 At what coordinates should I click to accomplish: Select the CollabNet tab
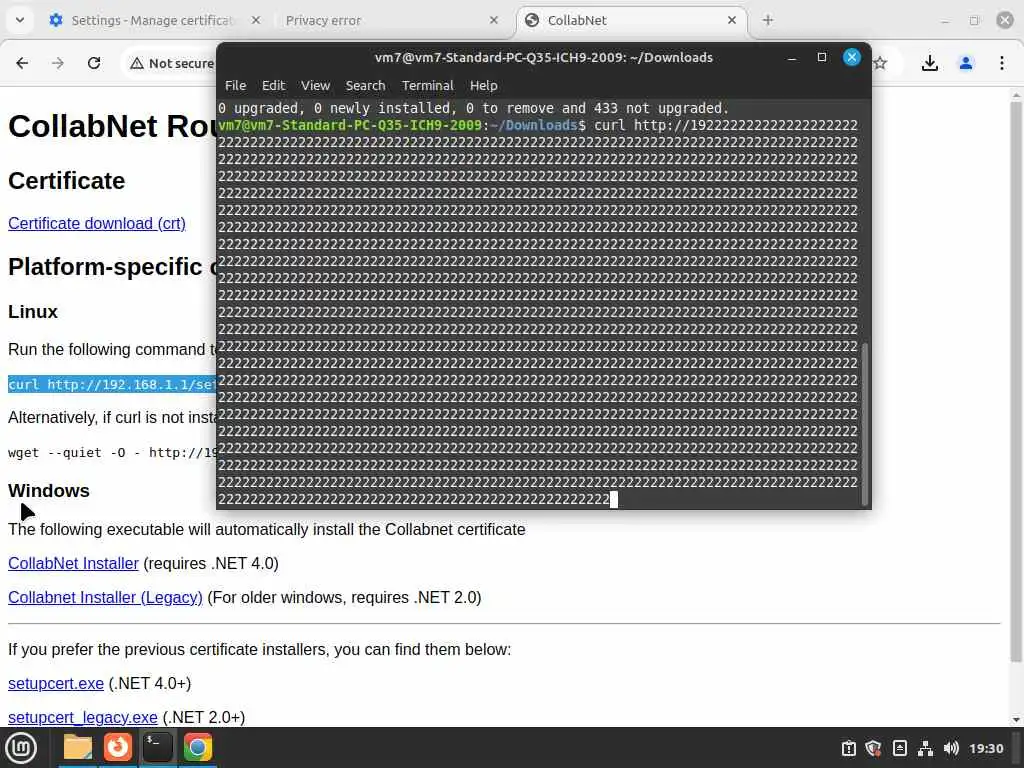pyautogui.click(x=630, y=20)
